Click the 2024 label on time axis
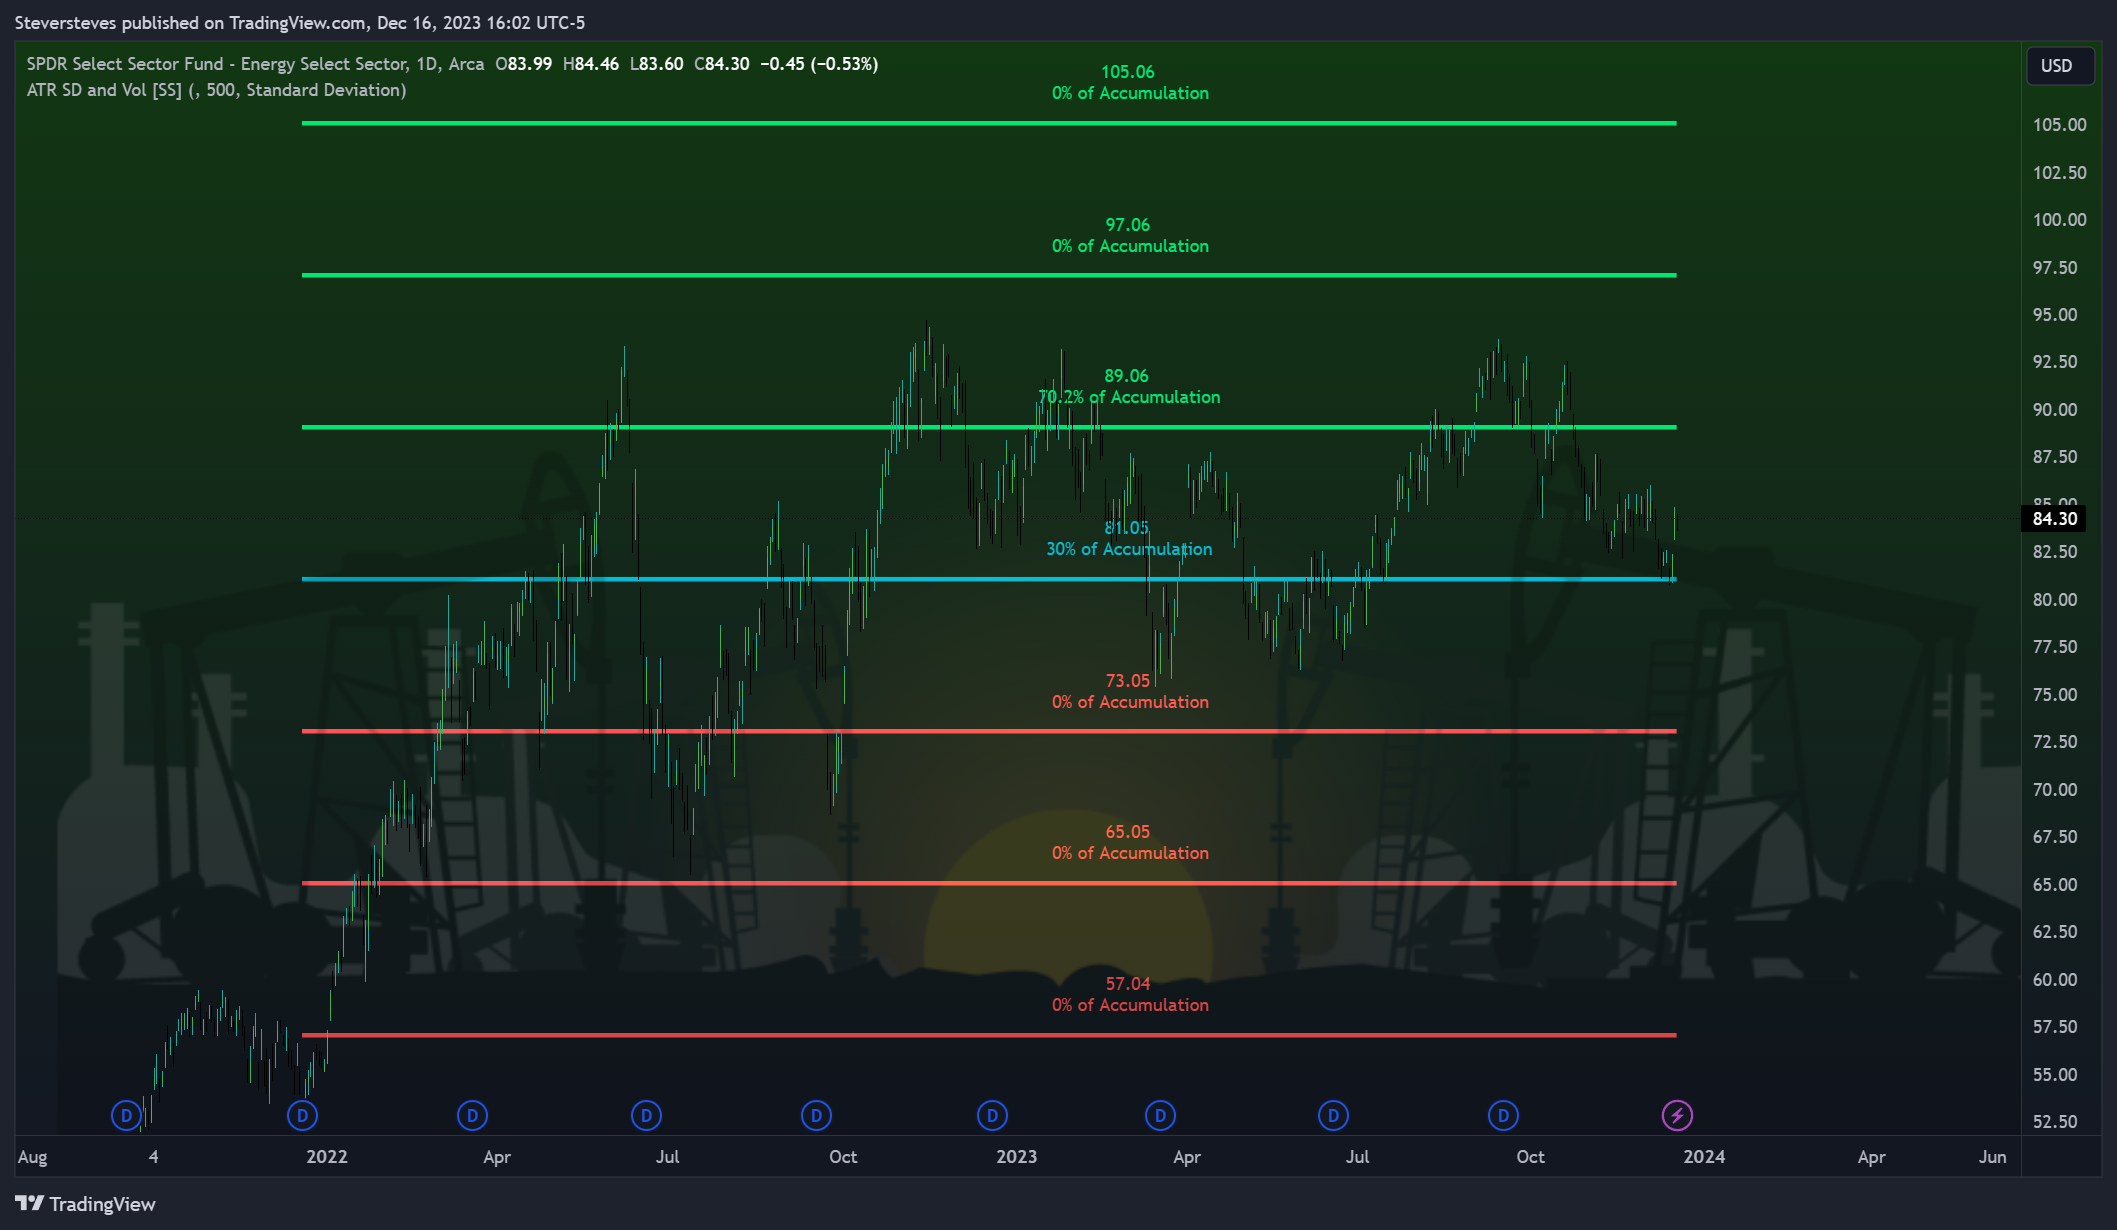The width and height of the screenshot is (2117, 1230). [x=1704, y=1157]
